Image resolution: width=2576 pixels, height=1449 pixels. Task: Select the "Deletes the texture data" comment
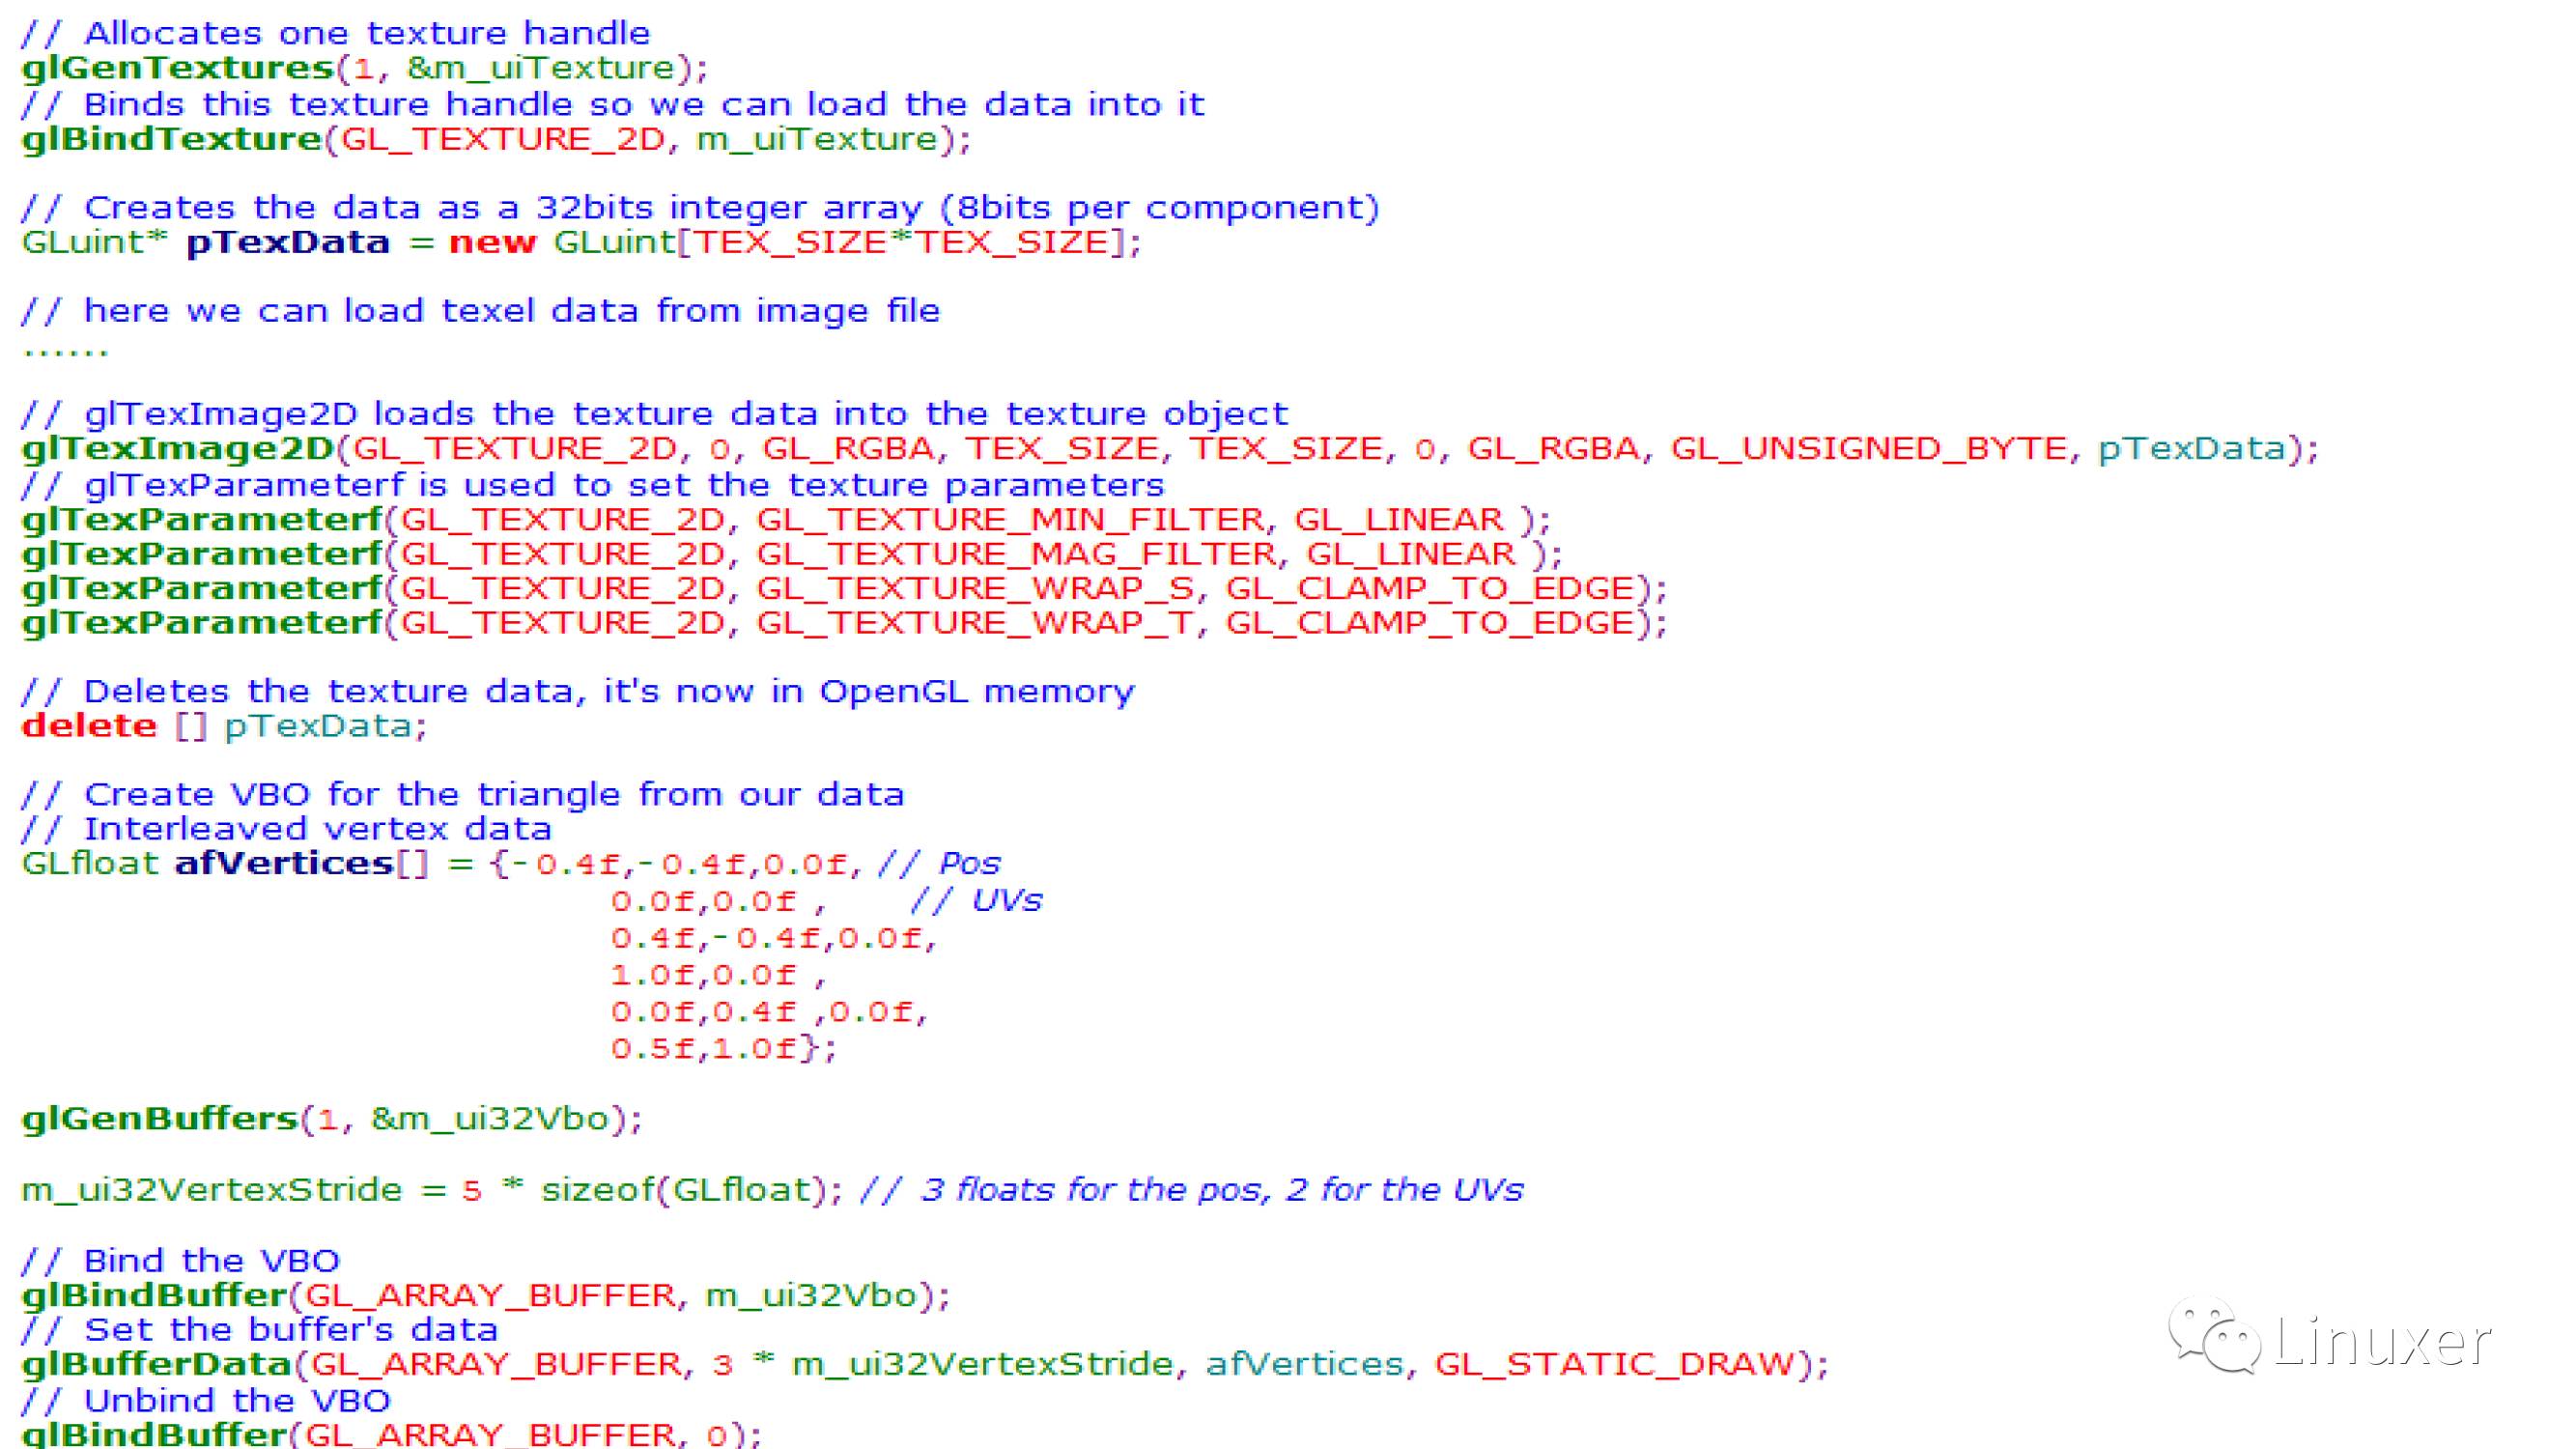[577, 690]
